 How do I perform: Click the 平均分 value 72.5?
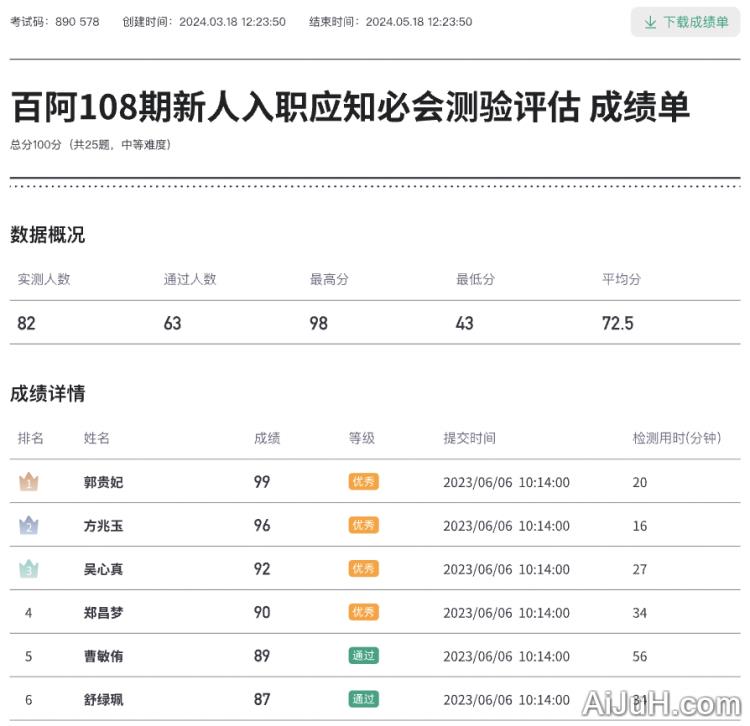(x=618, y=323)
